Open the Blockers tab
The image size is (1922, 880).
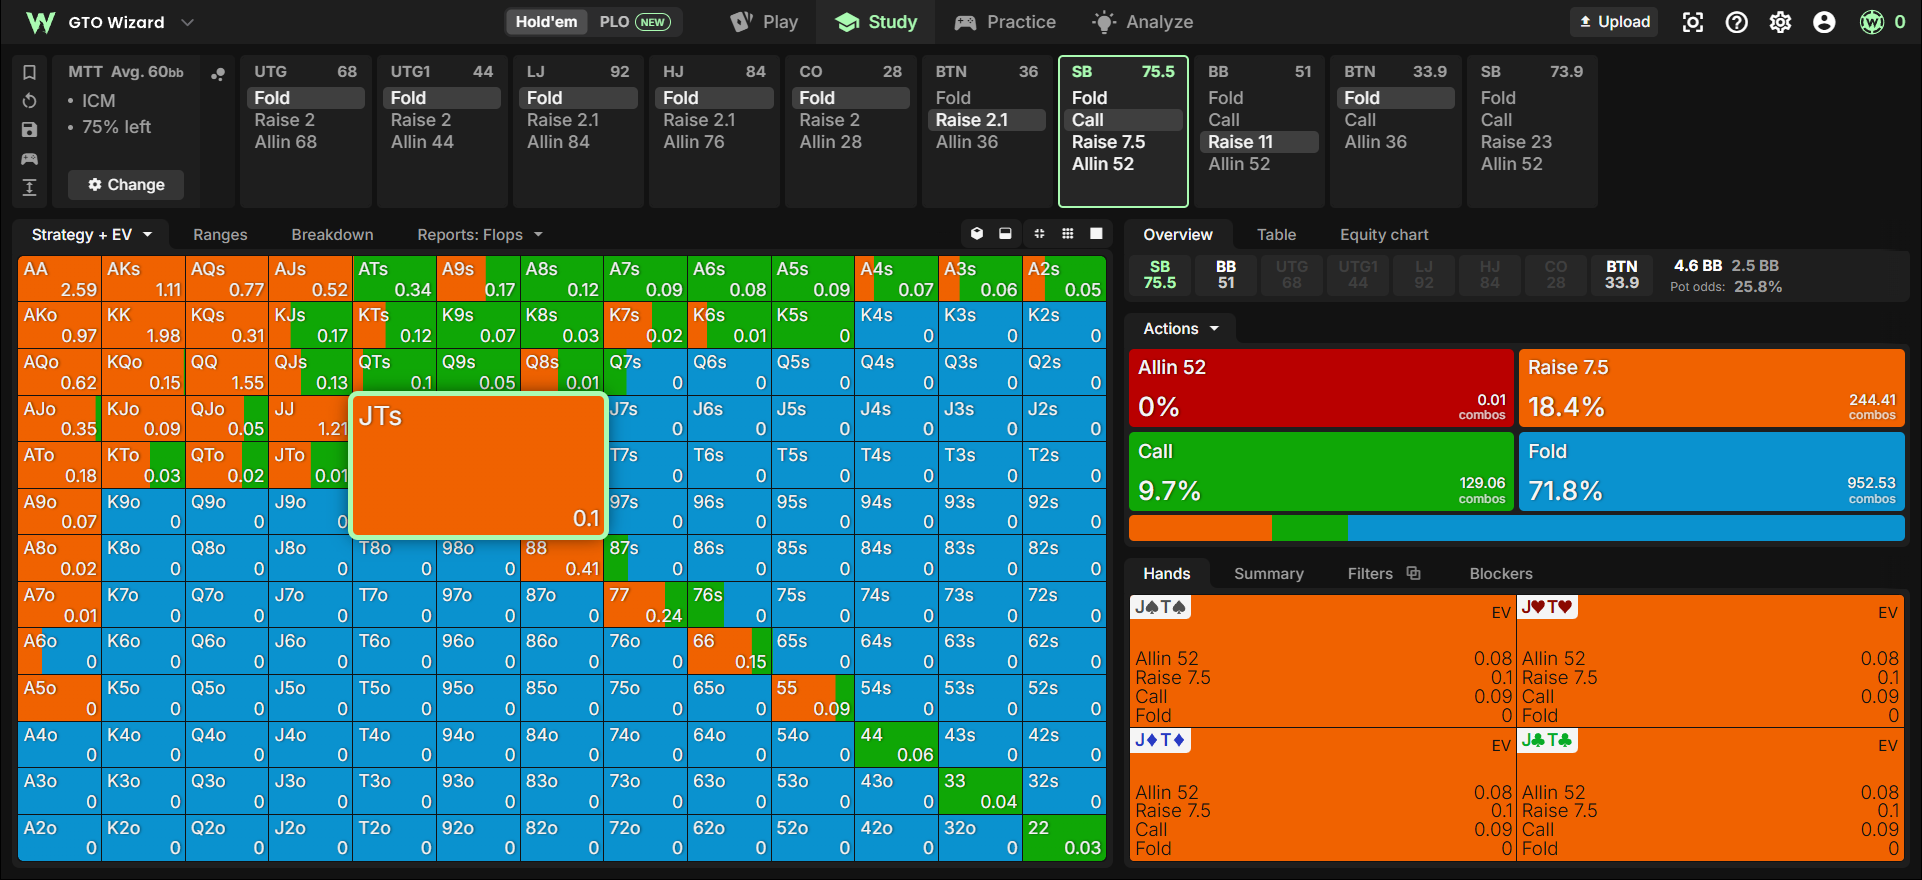pos(1501,574)
